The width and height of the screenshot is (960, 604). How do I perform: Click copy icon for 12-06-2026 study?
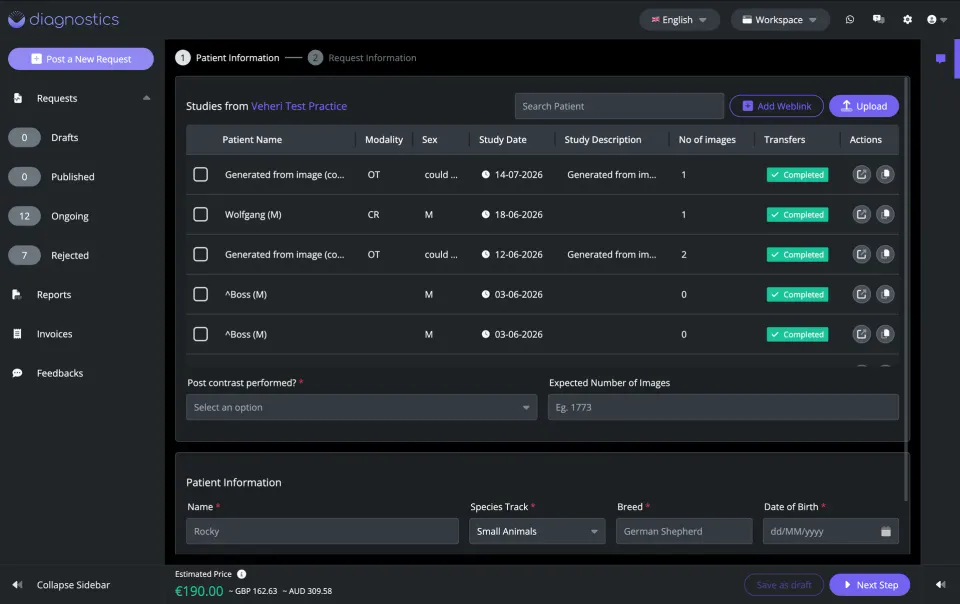pos(885,254)
